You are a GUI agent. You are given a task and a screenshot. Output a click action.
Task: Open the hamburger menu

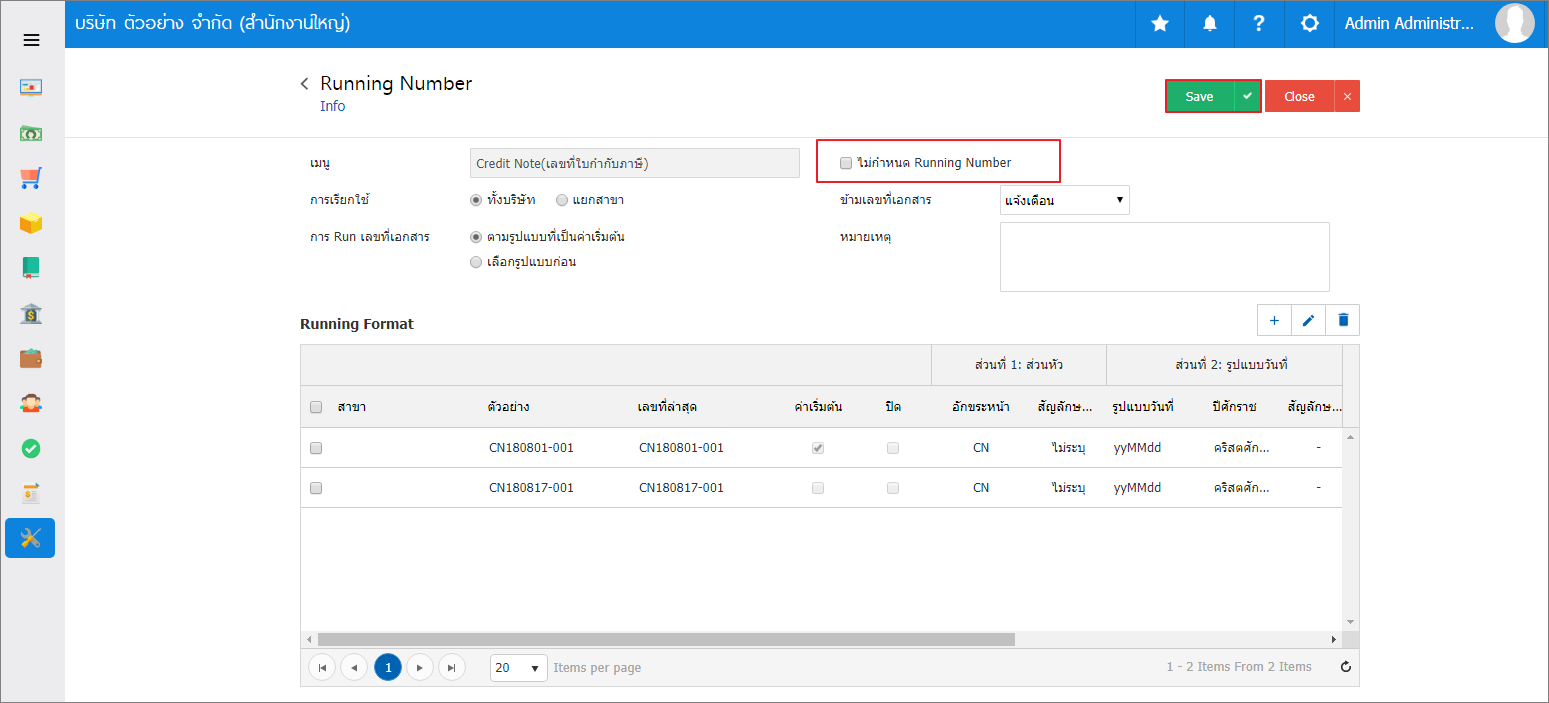[x=31, y=40]
